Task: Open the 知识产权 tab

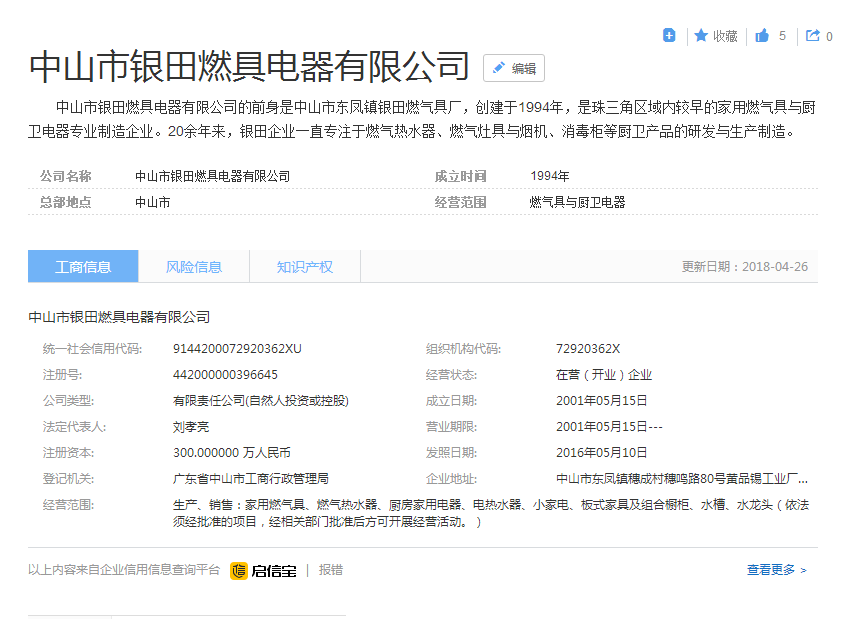Action: (x=305, y=267)
